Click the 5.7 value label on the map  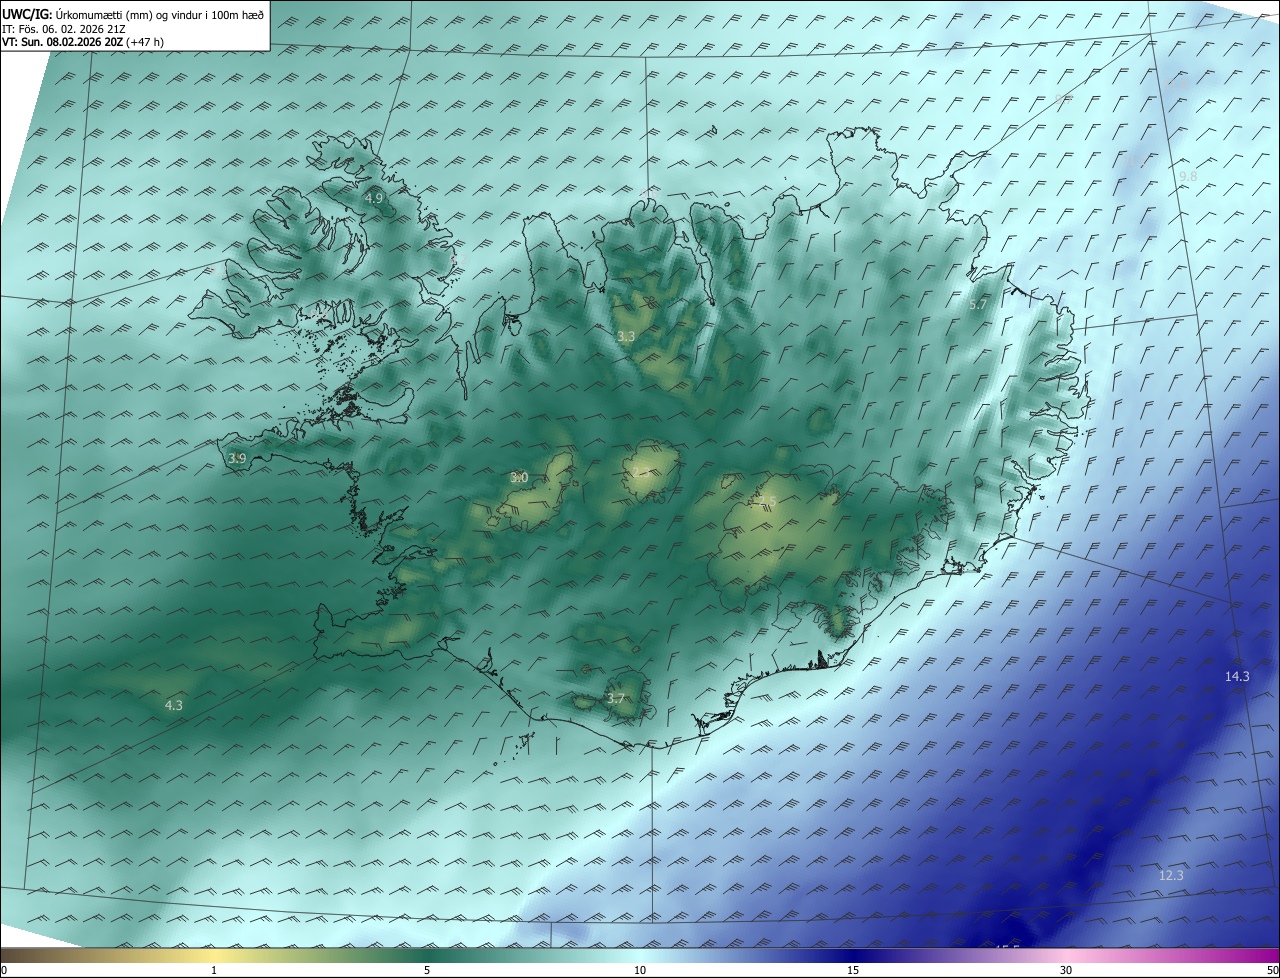pos(978,304)
